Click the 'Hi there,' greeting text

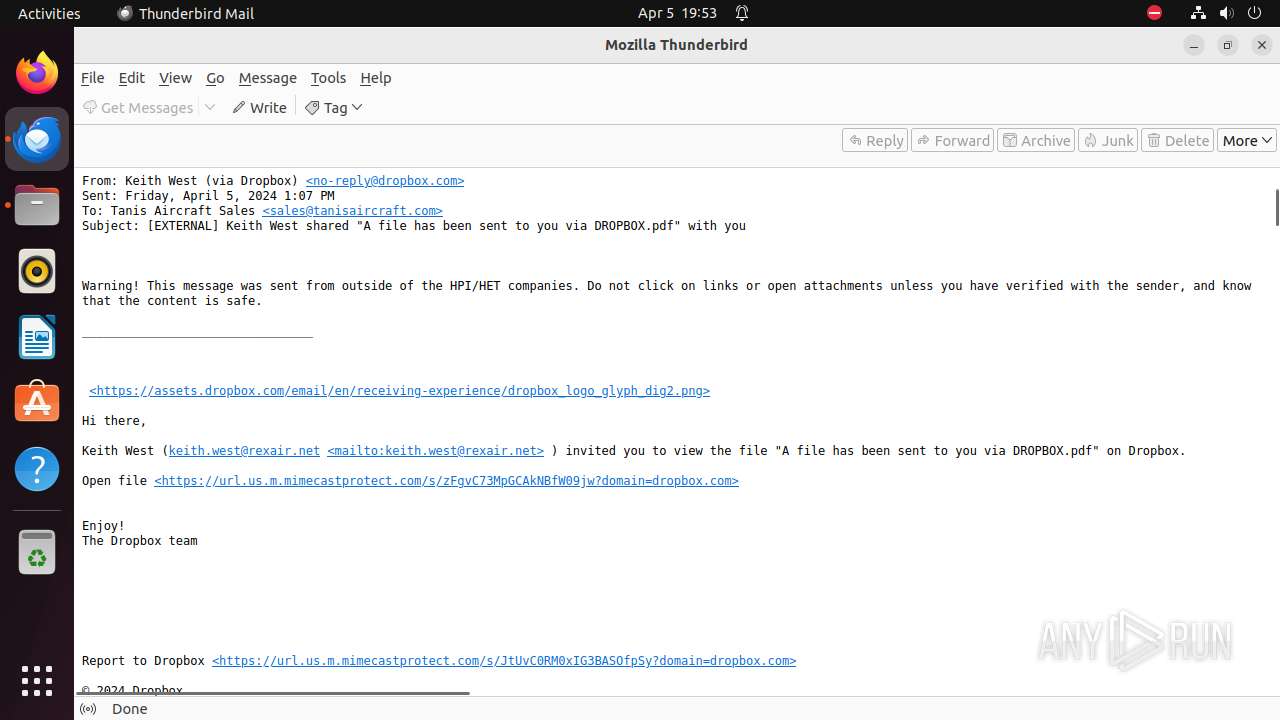click(x=114, y=421)
